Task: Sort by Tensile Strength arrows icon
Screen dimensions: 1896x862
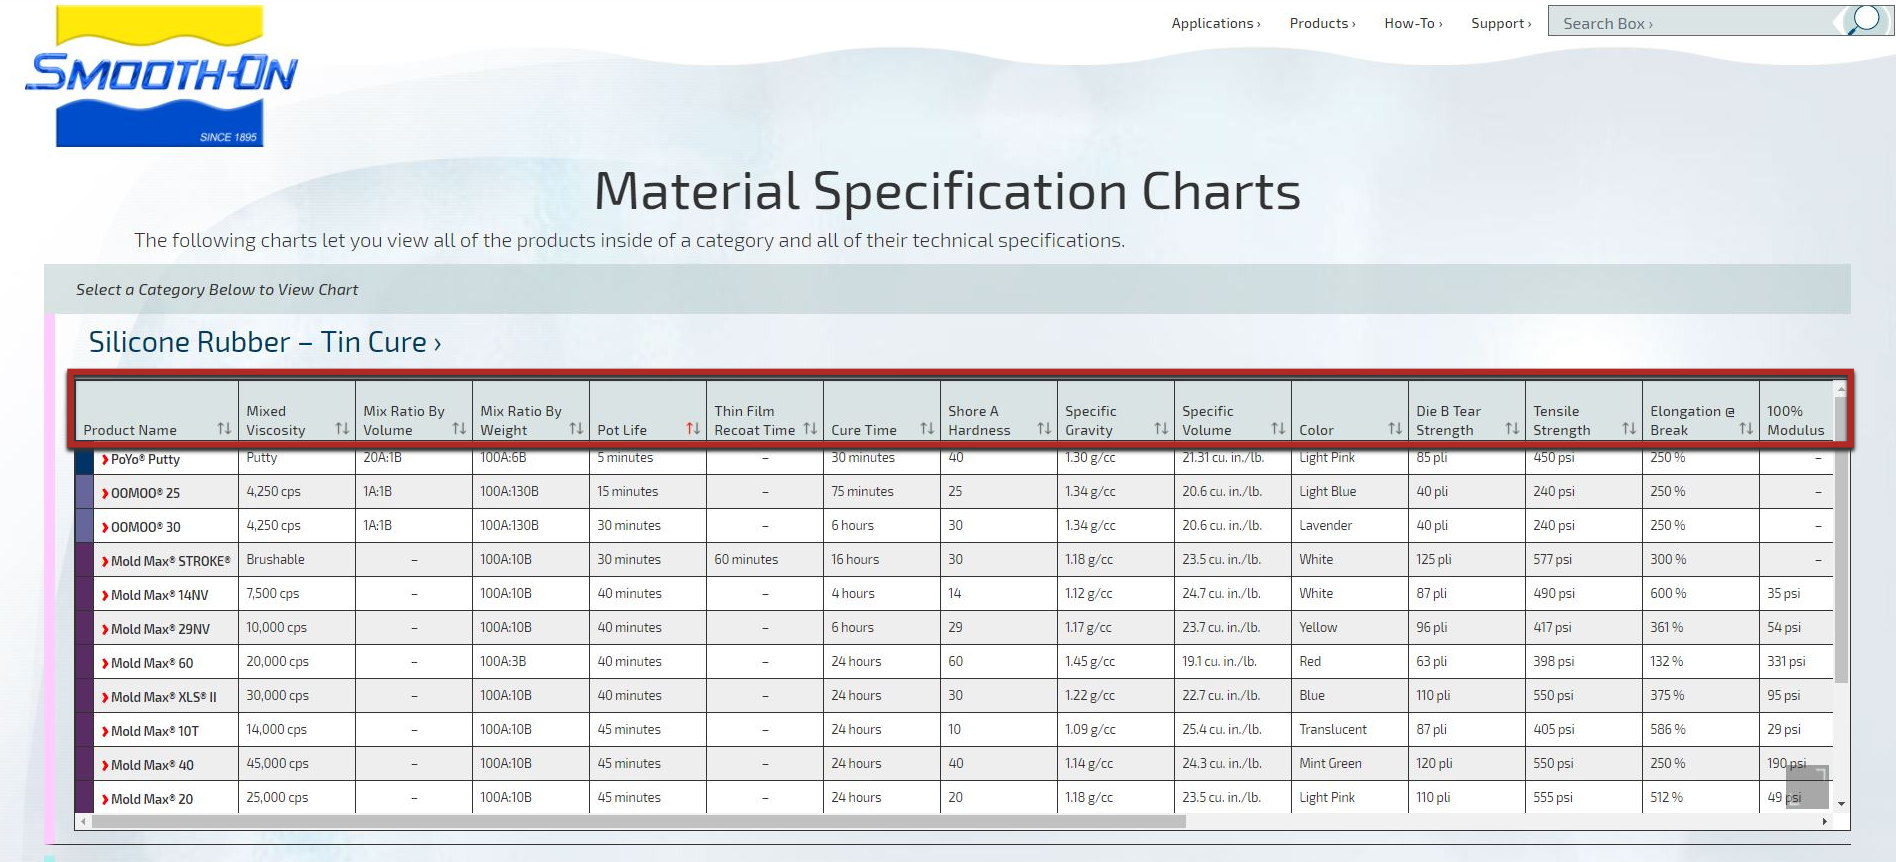Action: (1629, 428)
